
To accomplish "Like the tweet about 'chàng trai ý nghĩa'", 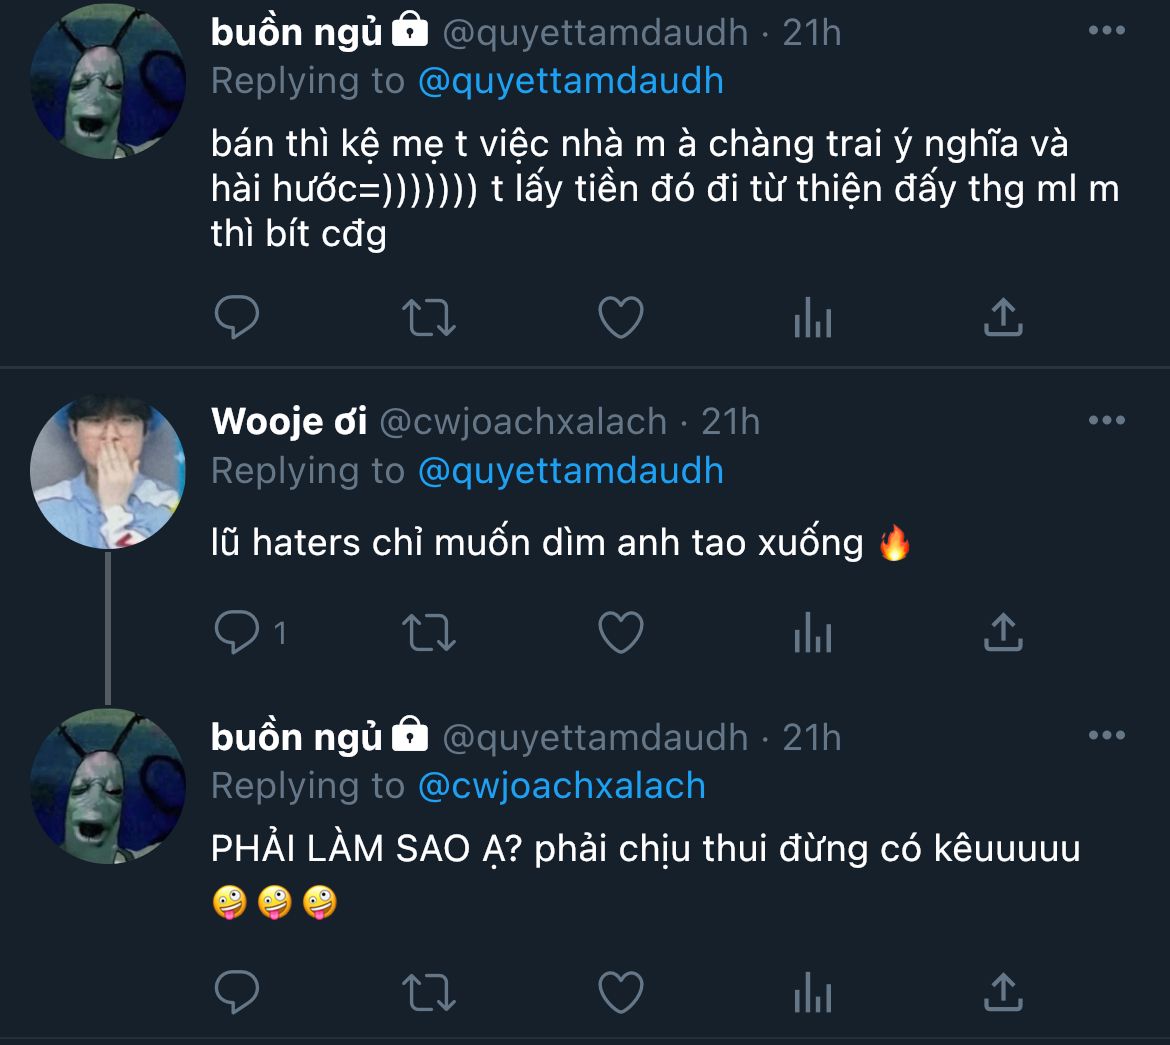I will click(x=620, y=318).
